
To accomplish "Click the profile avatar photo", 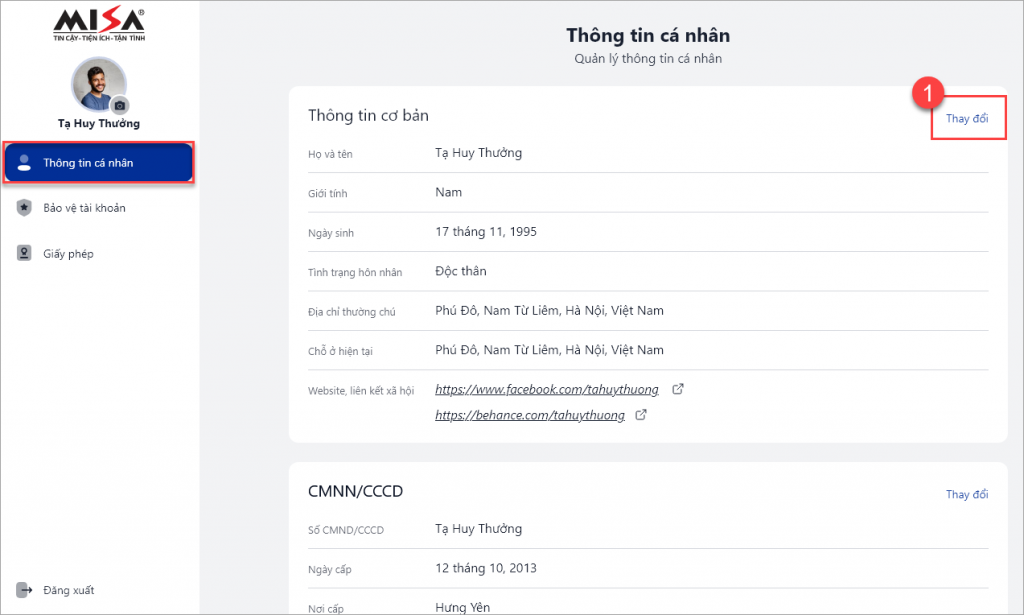I will point(99,84).
